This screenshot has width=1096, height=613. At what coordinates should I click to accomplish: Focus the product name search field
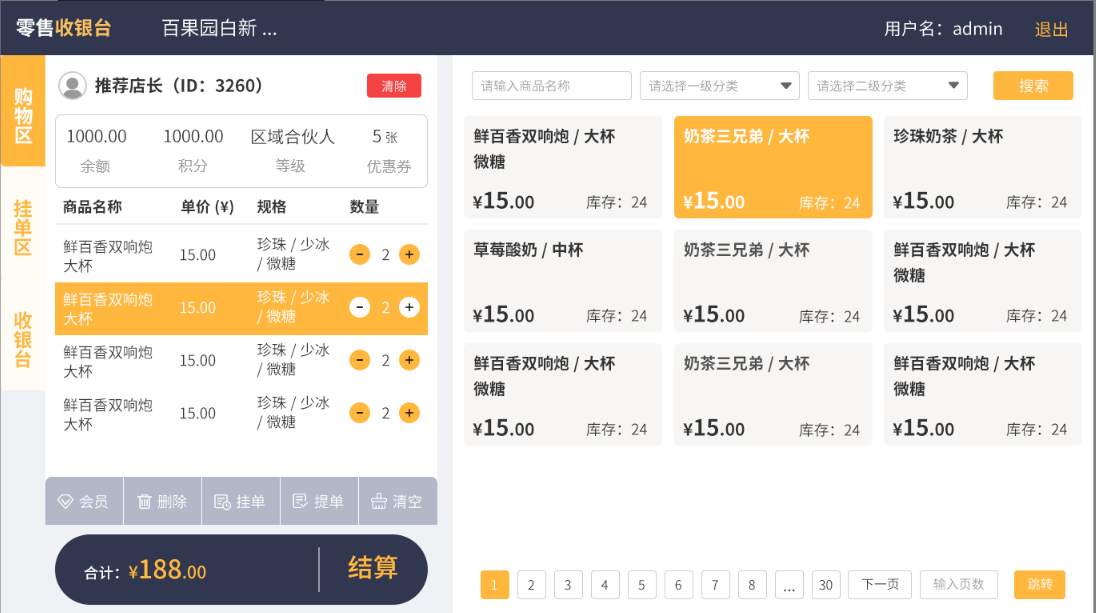pos(551,86)
